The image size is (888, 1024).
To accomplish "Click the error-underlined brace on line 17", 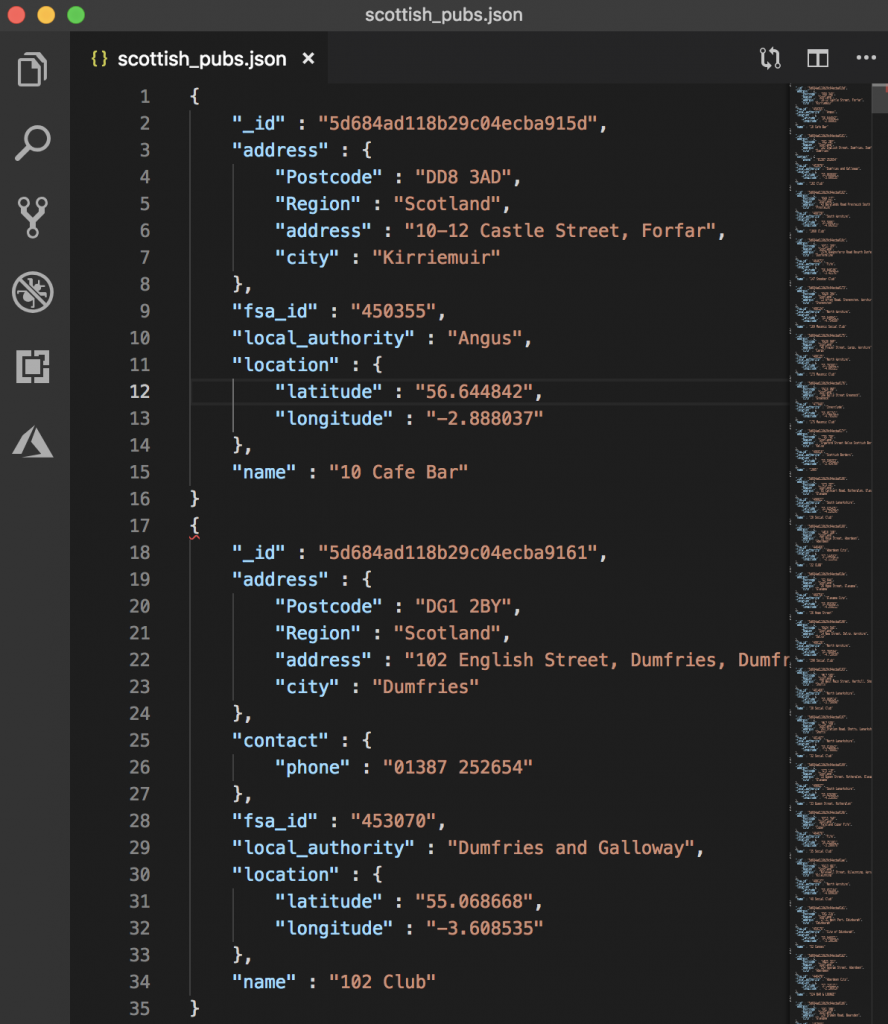I will click(x=195, y=526).
